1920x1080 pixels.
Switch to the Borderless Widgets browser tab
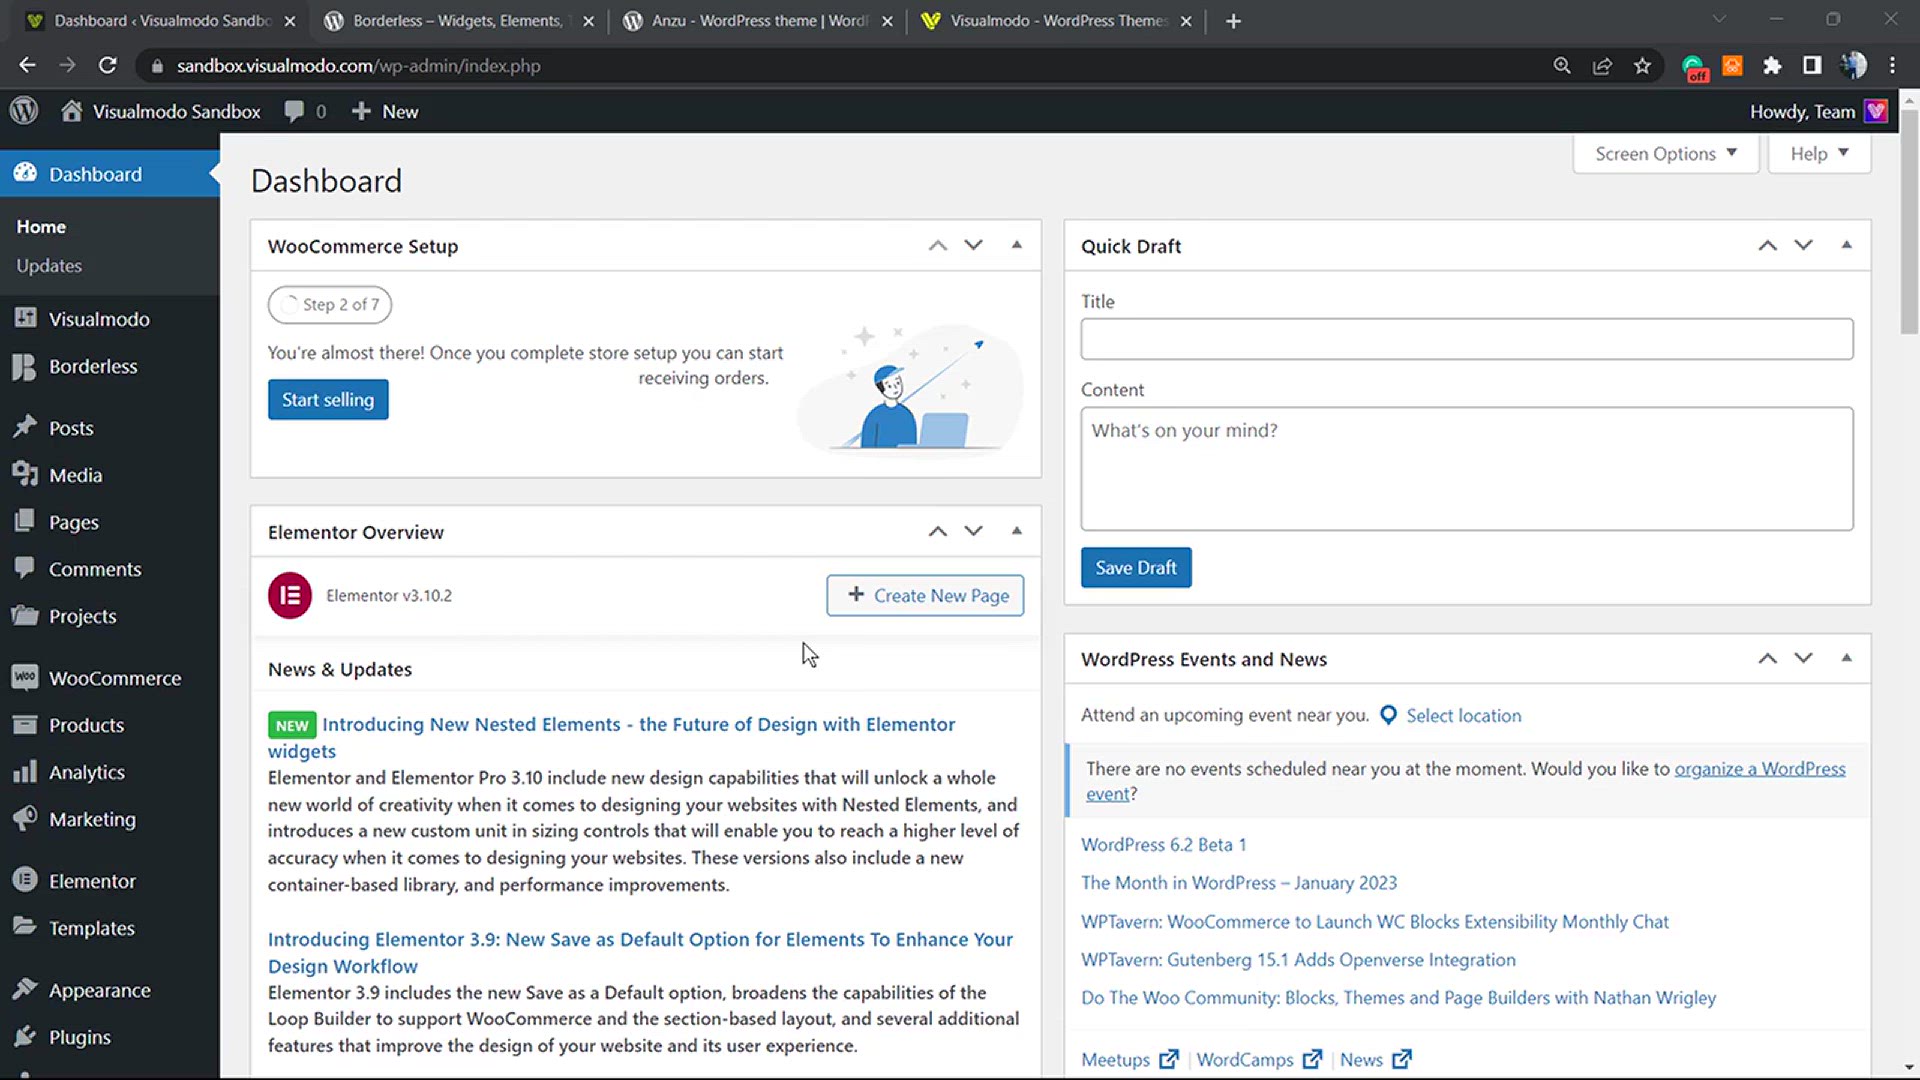pos(458,21)
